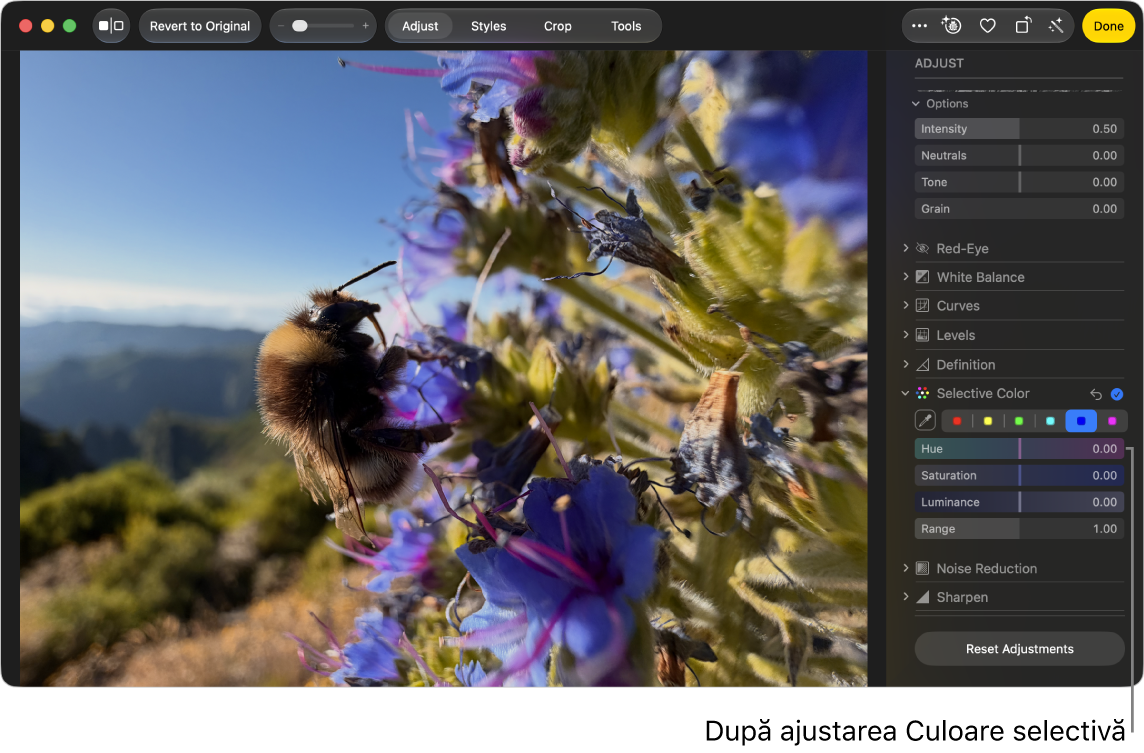This screenshot has height=753, width=1144.
Task: Open the more options ellipsis menu
Action: (919, 26)
